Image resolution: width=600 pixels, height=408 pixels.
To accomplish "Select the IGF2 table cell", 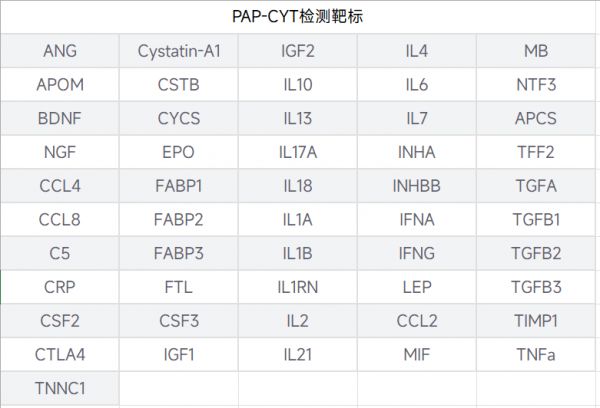I will [x=298, y=51].
